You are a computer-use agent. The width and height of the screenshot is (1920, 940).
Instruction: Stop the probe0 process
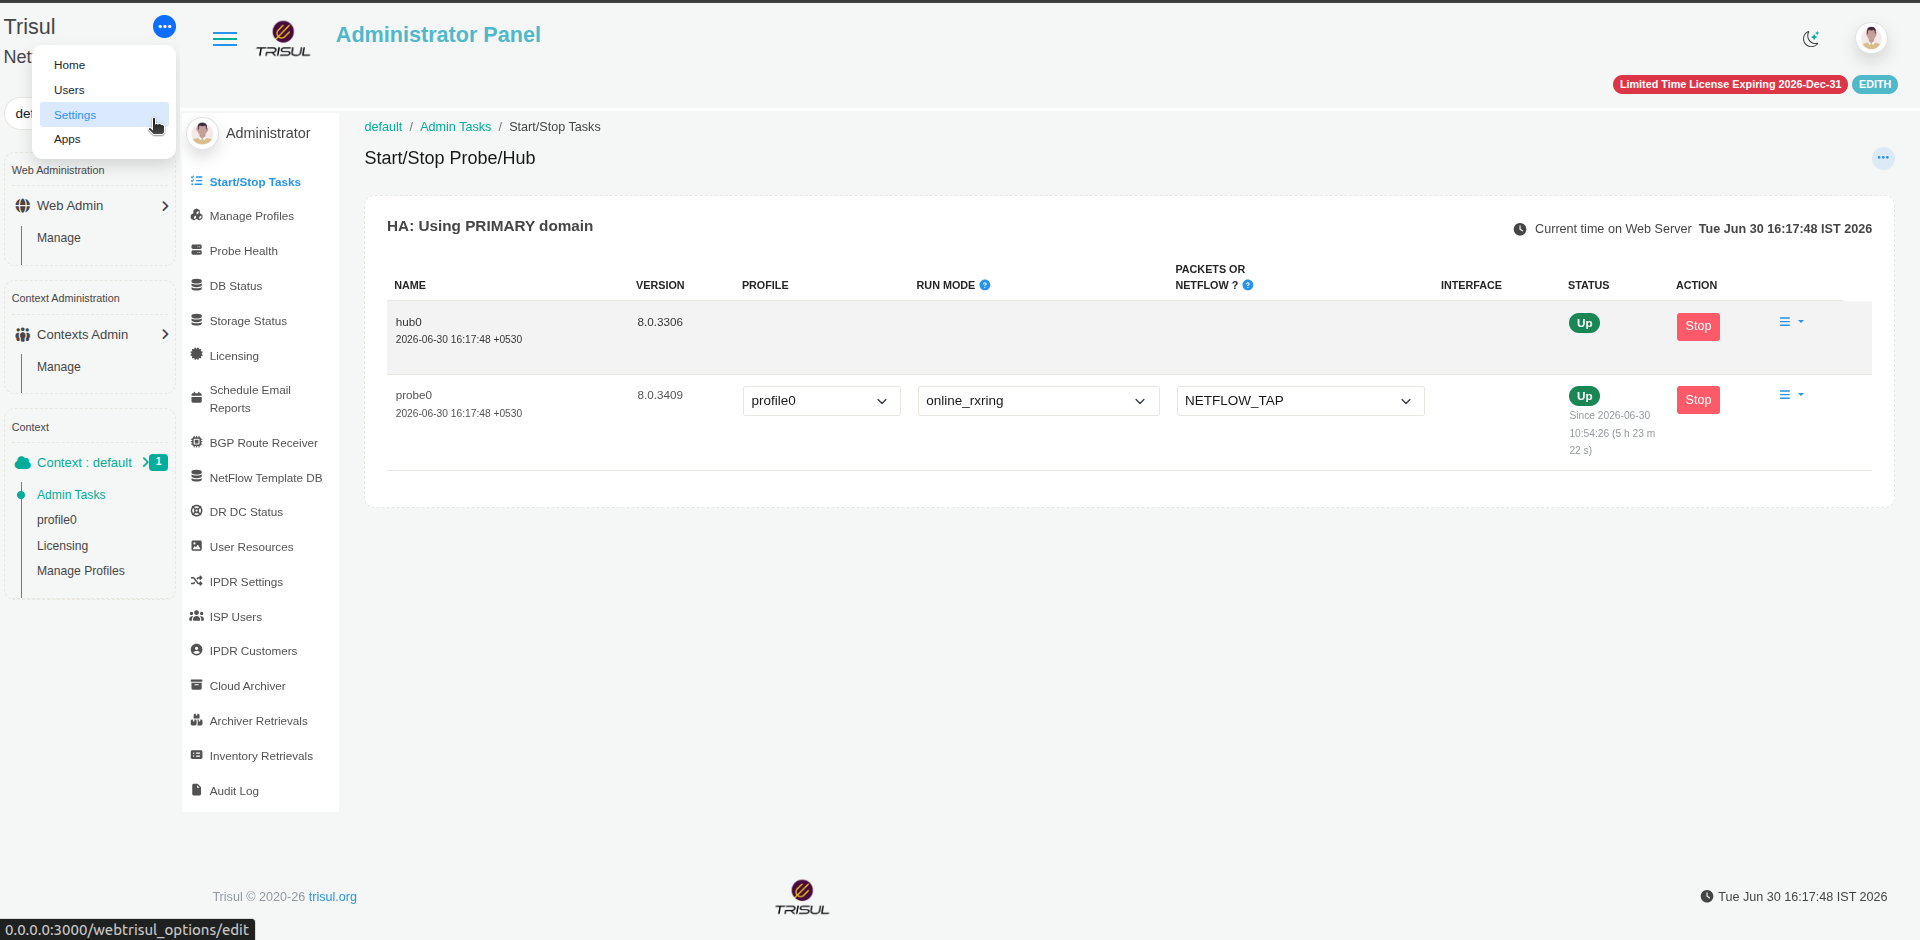[x=1698, y=400]
